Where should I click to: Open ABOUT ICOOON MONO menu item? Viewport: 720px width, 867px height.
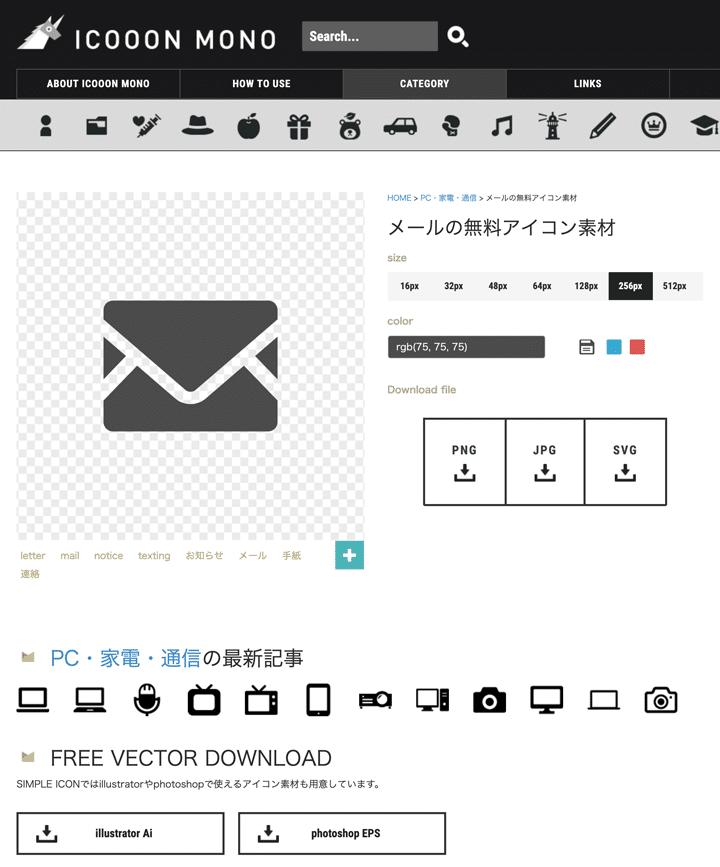point(98,84)
